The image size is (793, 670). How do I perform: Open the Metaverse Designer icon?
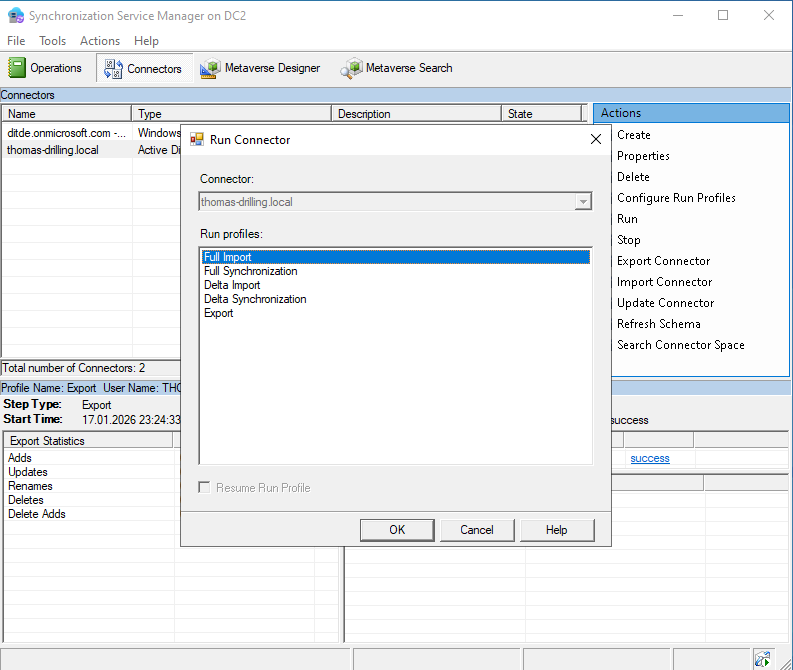coord(210,68)
